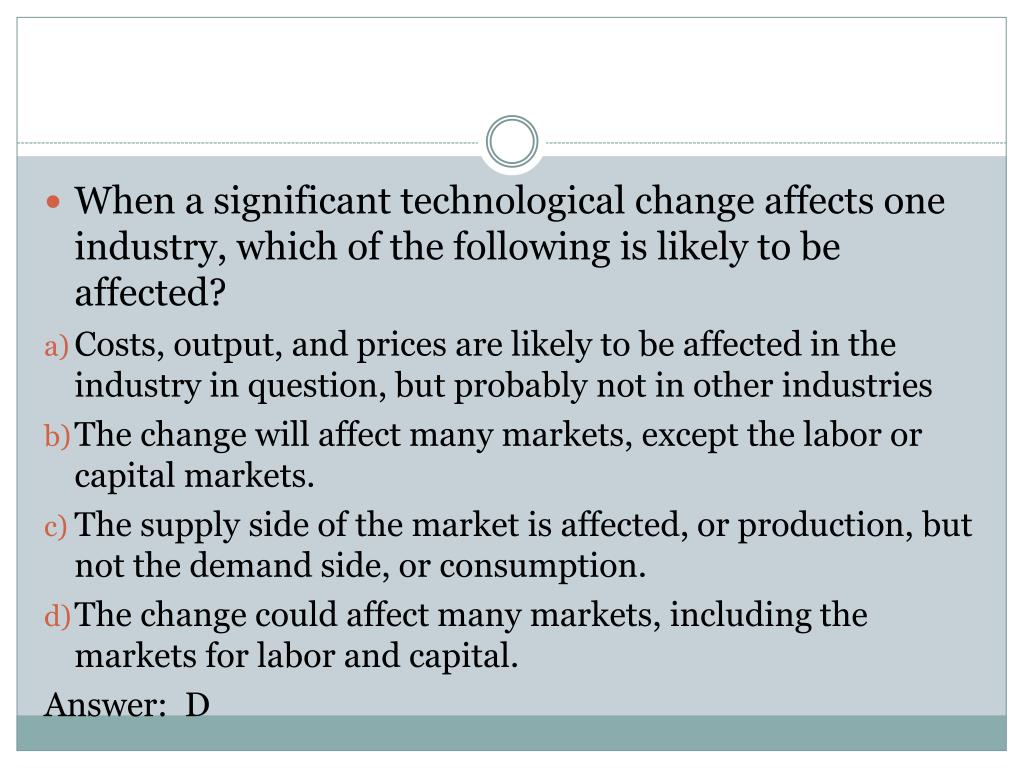
Task: Click the "Answer:" label near the bottom
Action: click(x=105, y=704)
